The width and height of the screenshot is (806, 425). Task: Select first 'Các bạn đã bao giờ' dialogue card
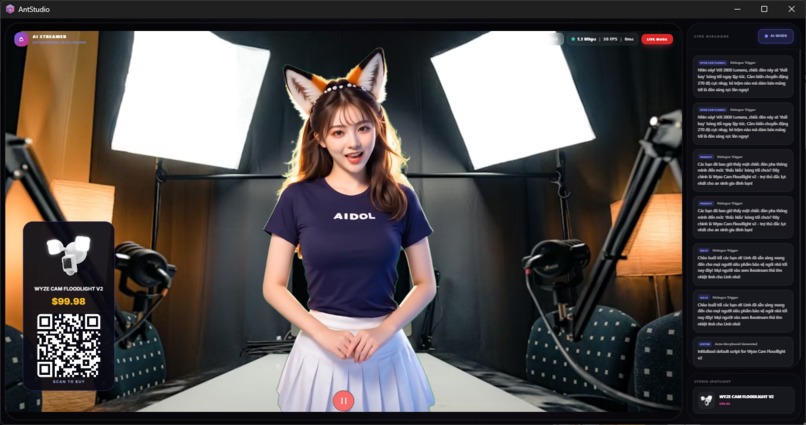743,171
